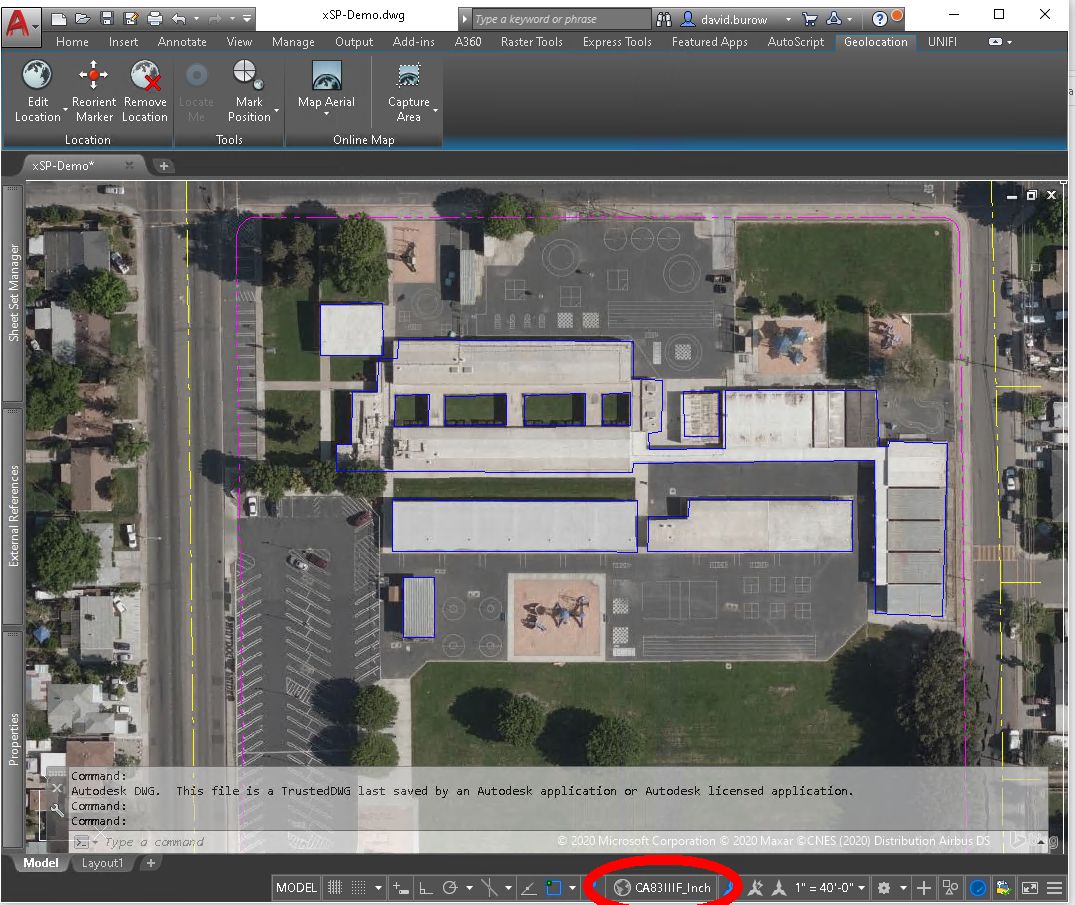Expand the Edit Location dropdown arrow
Image resolution: width=1075 pixels, height=905 pixels.
pos(65,110)
